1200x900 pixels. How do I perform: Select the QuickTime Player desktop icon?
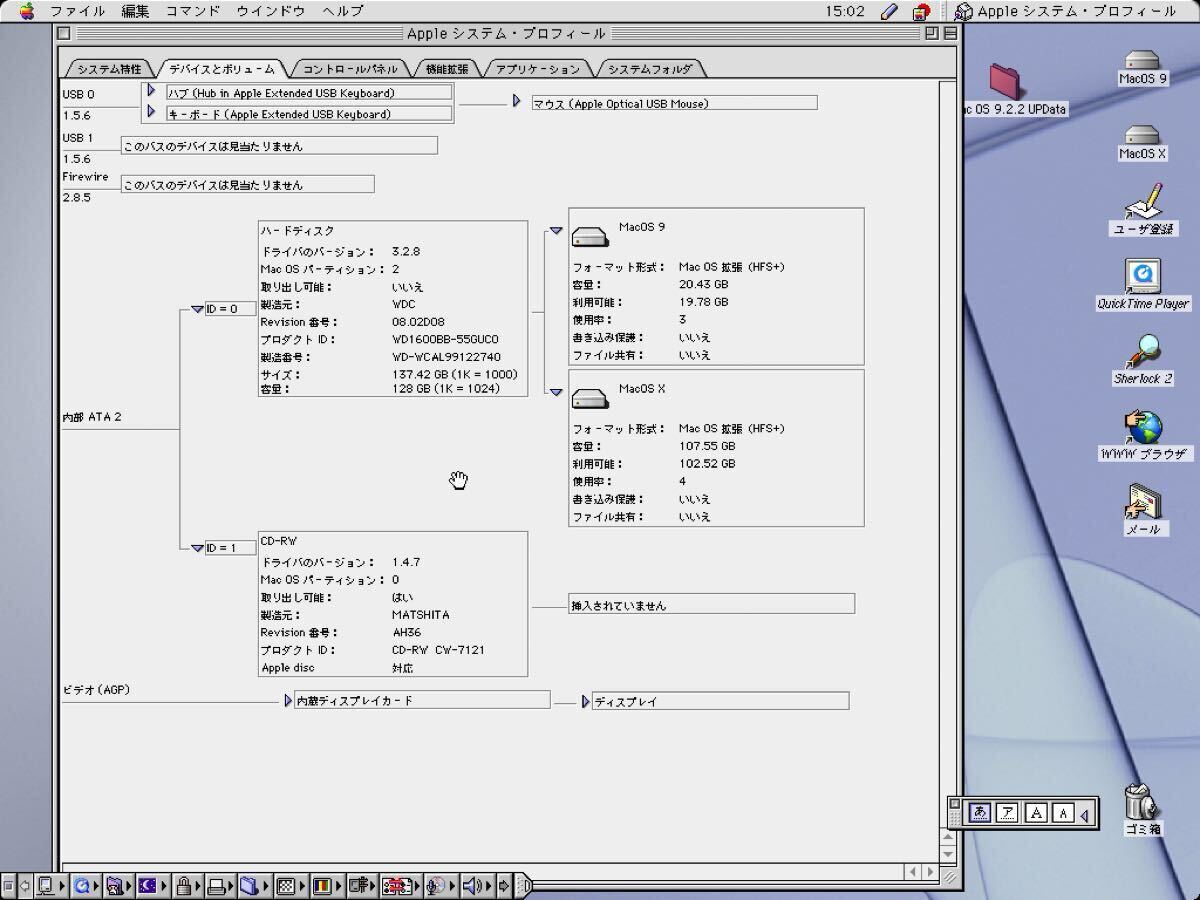1142,275
